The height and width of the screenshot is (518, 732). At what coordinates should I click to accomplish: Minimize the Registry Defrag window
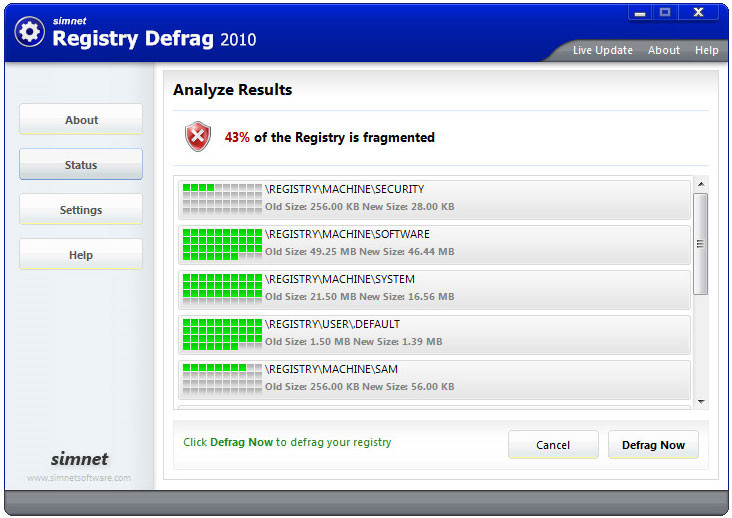[640, 13]
